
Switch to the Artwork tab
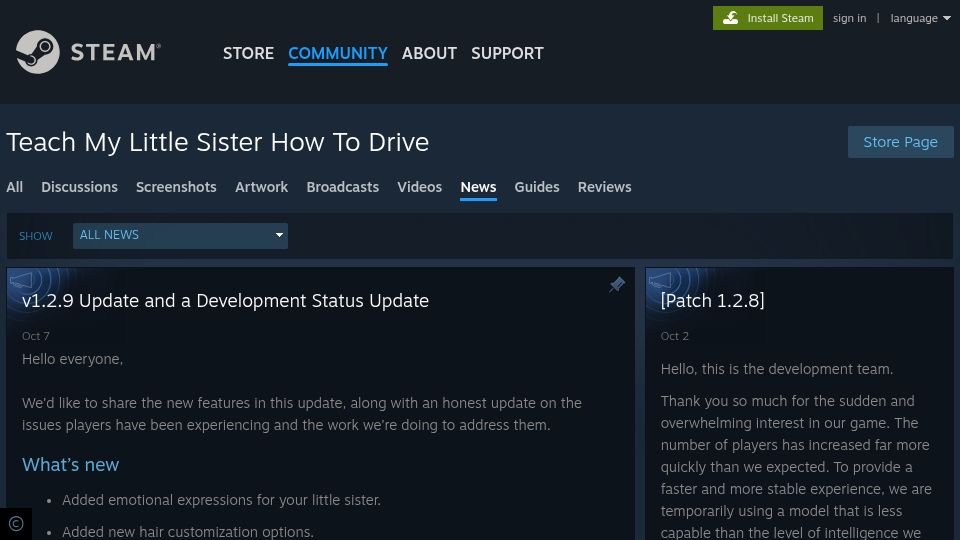(261, 187)
